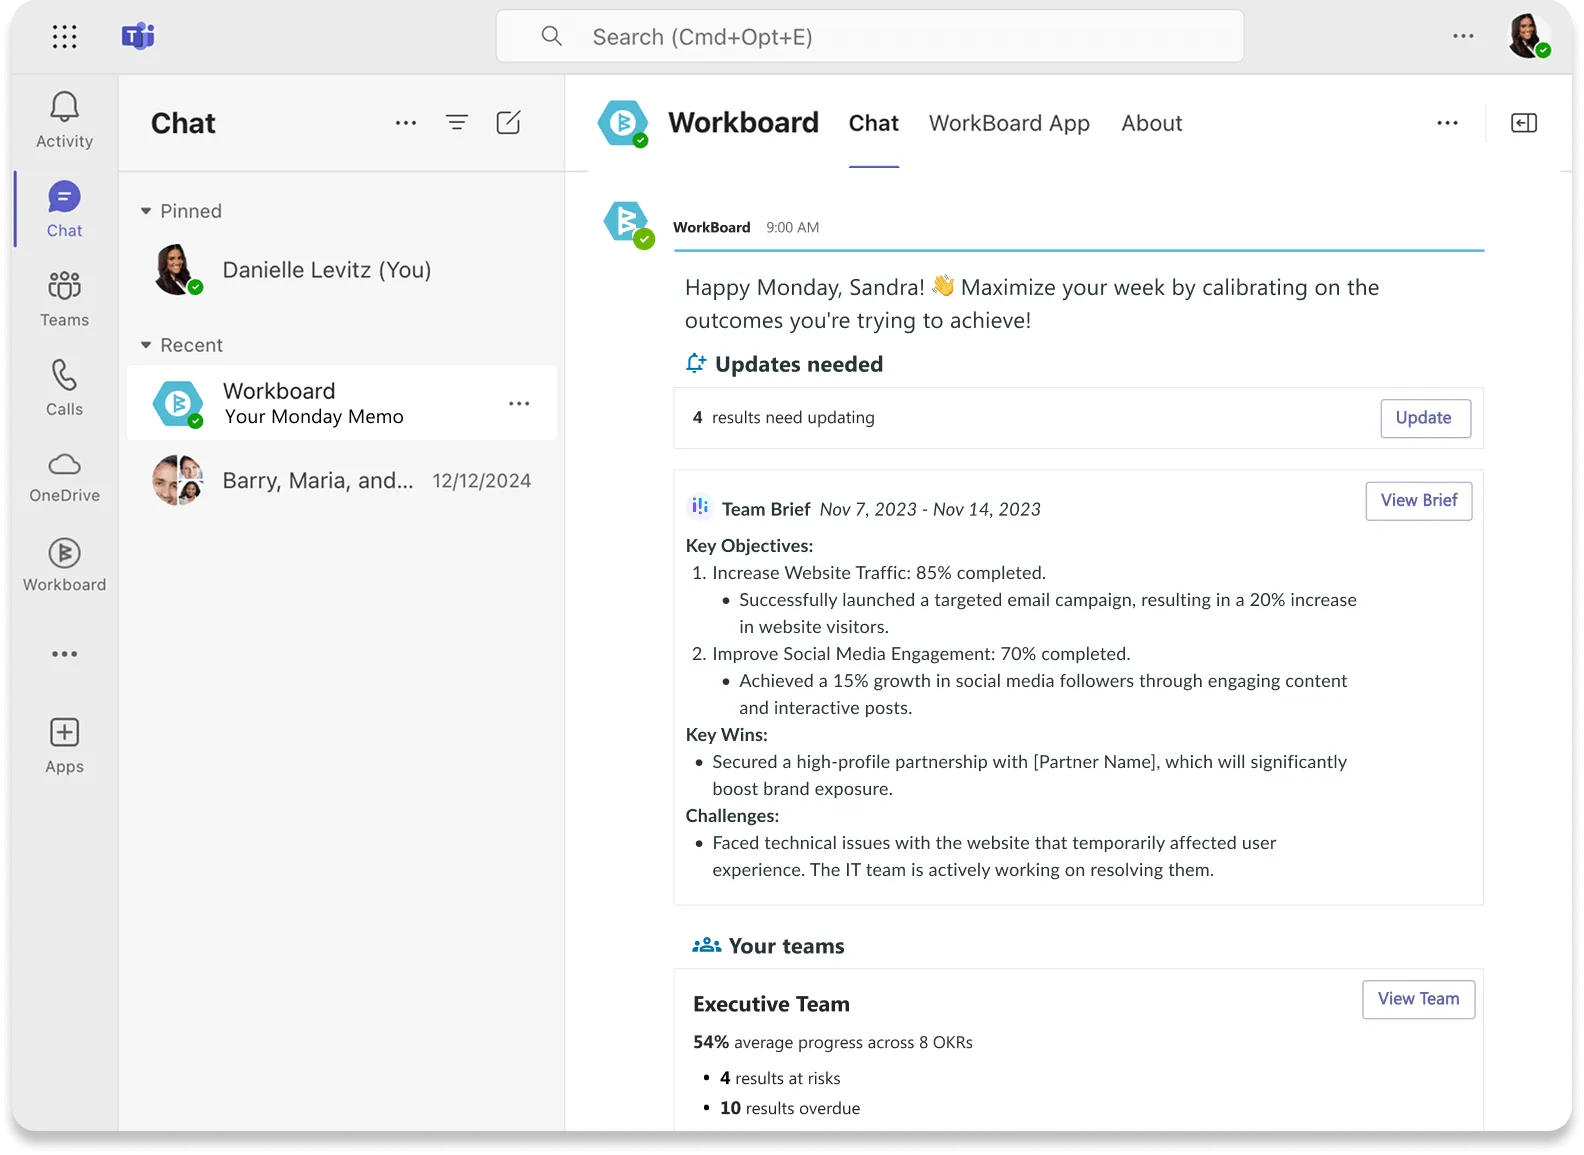Screen dimensions: 1584x1155
Task: Open Activity notifications
Action: coord(64,120)
